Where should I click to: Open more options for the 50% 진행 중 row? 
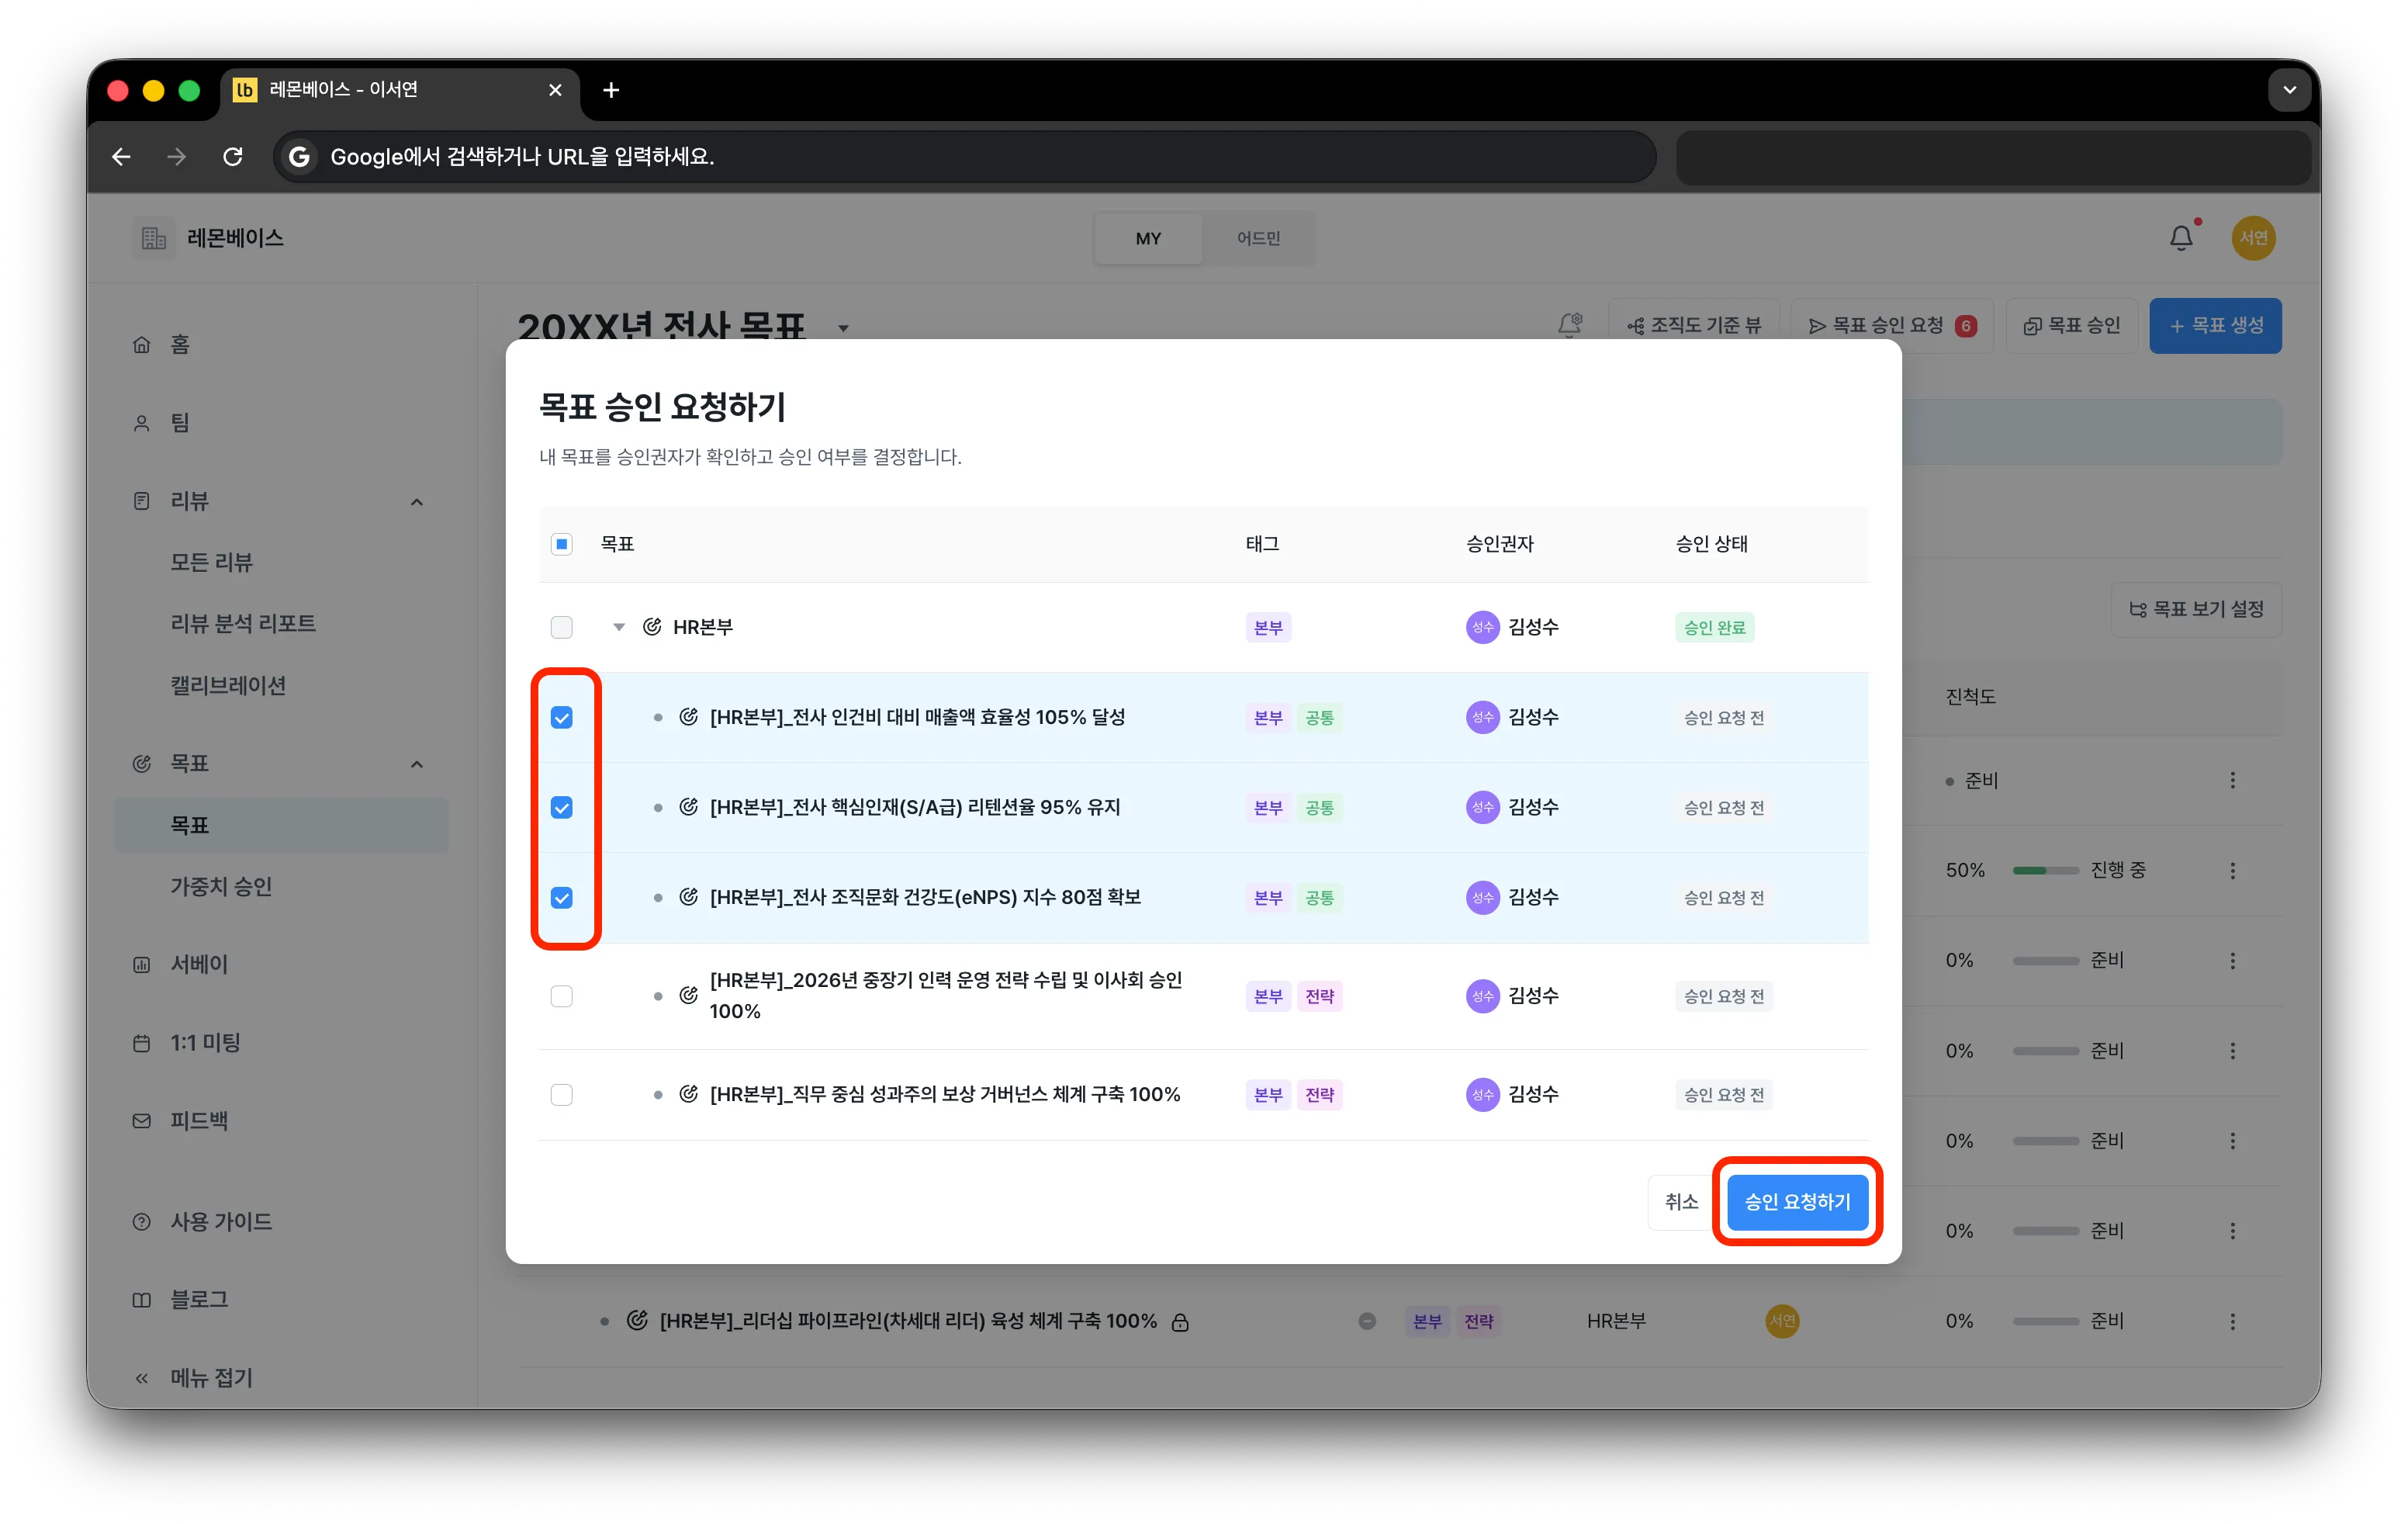click(x=2232, y=870)
